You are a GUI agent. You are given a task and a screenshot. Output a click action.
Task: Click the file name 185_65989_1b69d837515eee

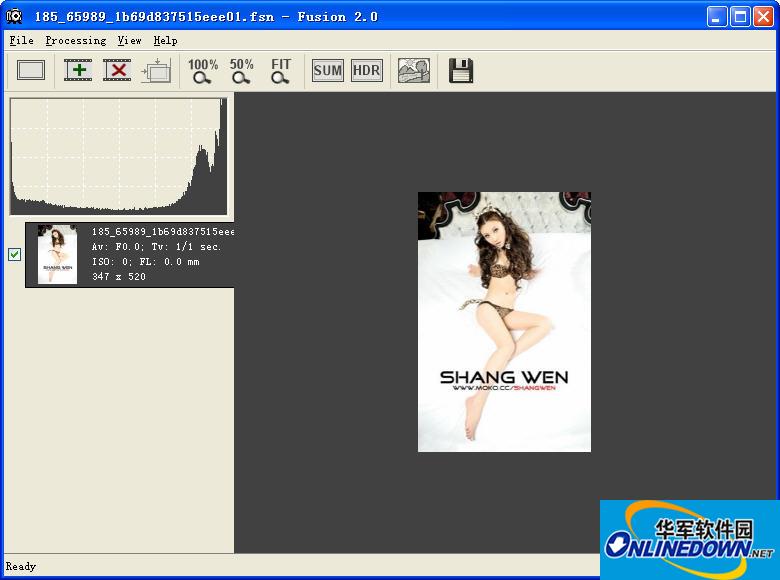(163, 231)
